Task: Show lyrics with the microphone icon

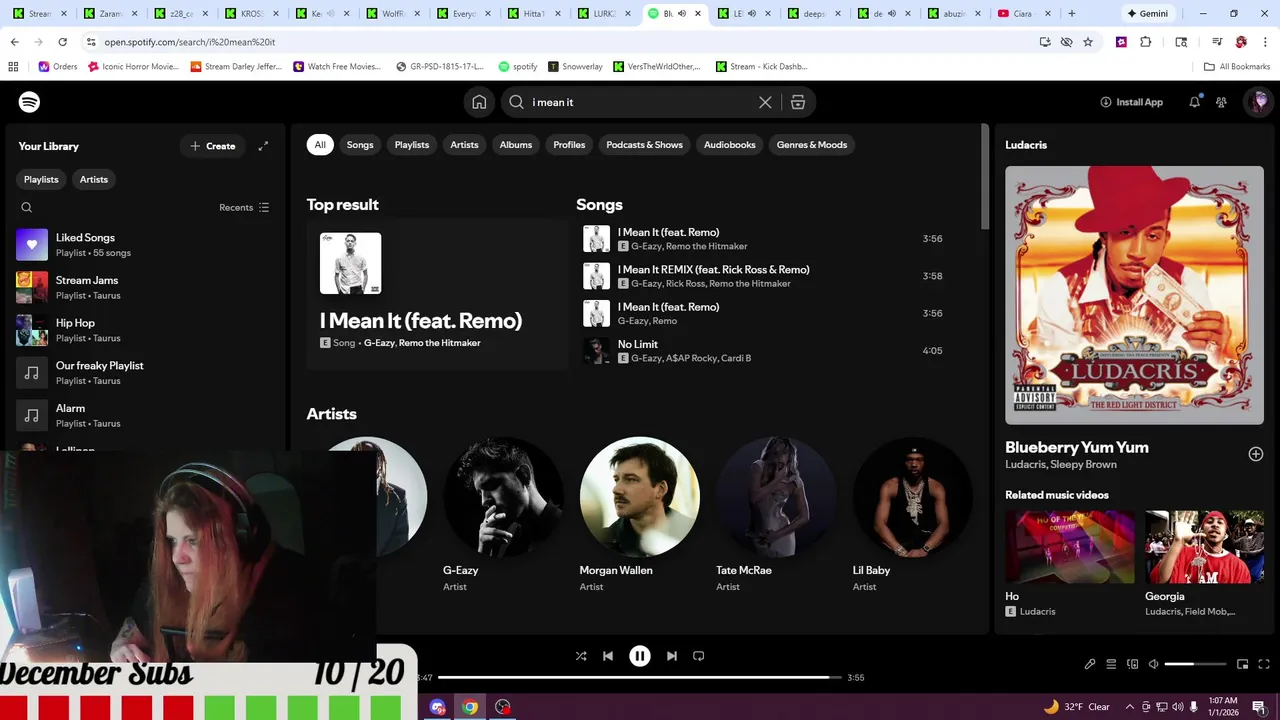Action: tap(1090, 664)
